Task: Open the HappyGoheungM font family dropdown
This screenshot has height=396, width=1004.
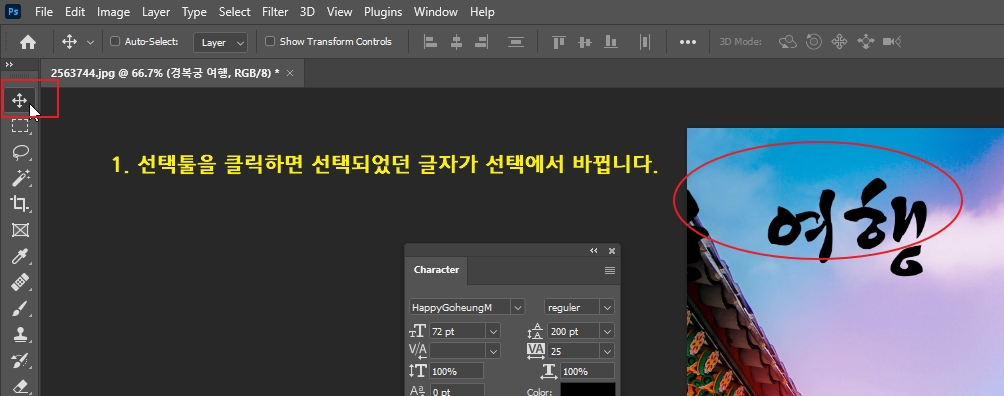Action: (x=517, y=308)
